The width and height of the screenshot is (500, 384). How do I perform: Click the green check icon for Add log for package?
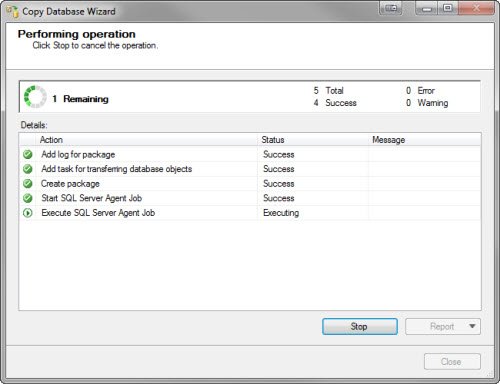click(28, 154)
